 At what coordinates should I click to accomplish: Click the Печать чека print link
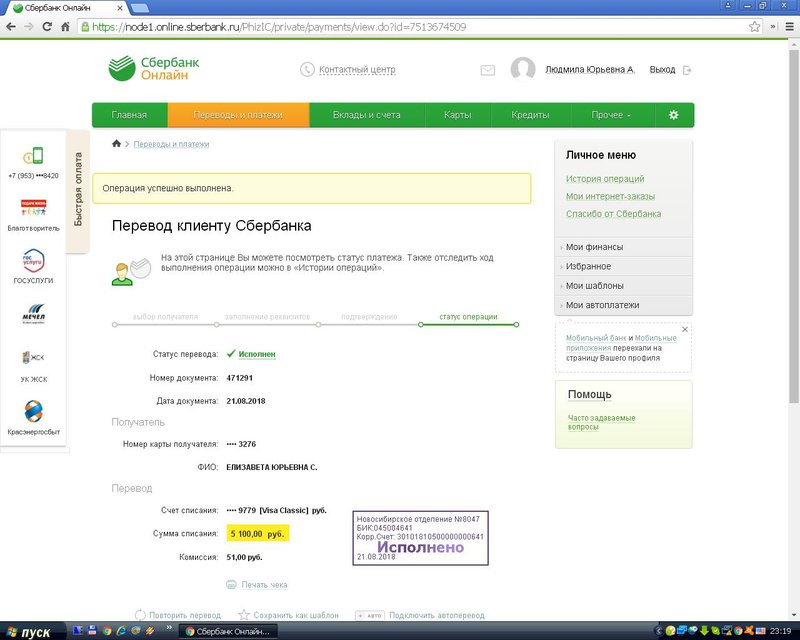click(264, 584)
